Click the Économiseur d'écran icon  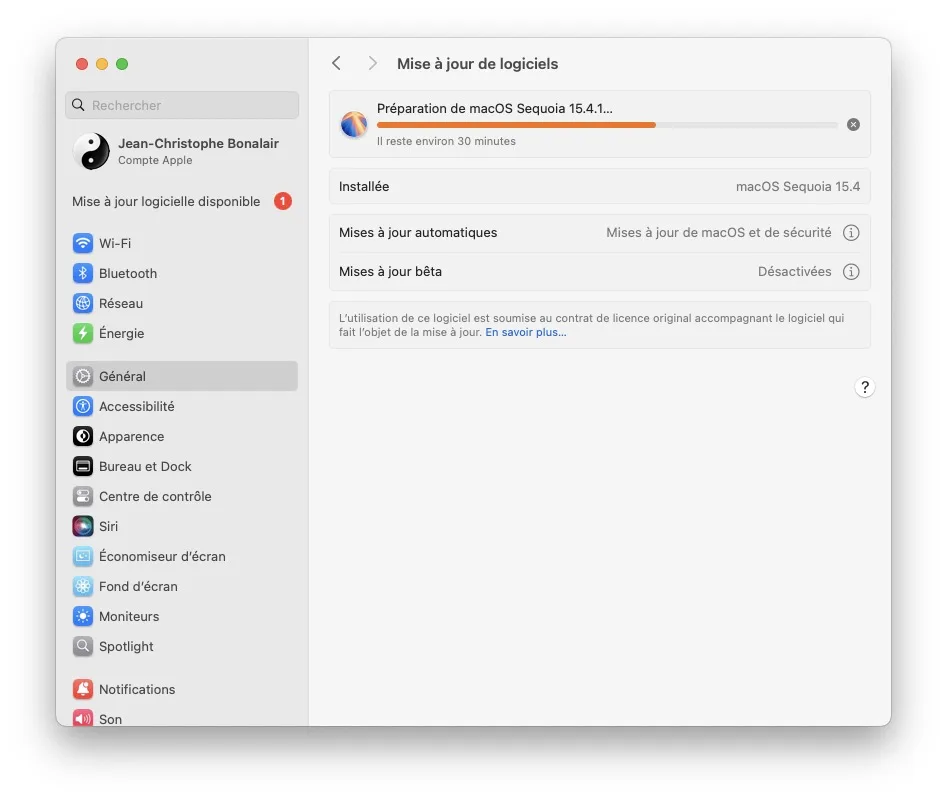(x=83, y=556)
